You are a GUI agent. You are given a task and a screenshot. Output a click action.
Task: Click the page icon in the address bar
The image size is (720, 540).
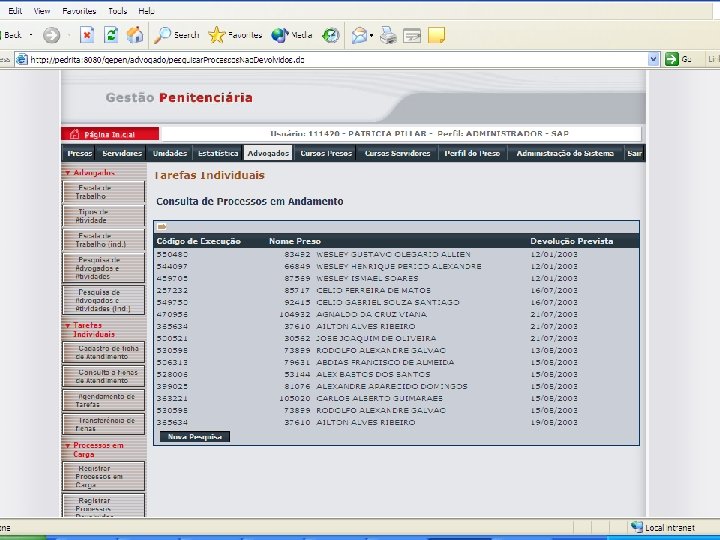click(x=22, y=59)
